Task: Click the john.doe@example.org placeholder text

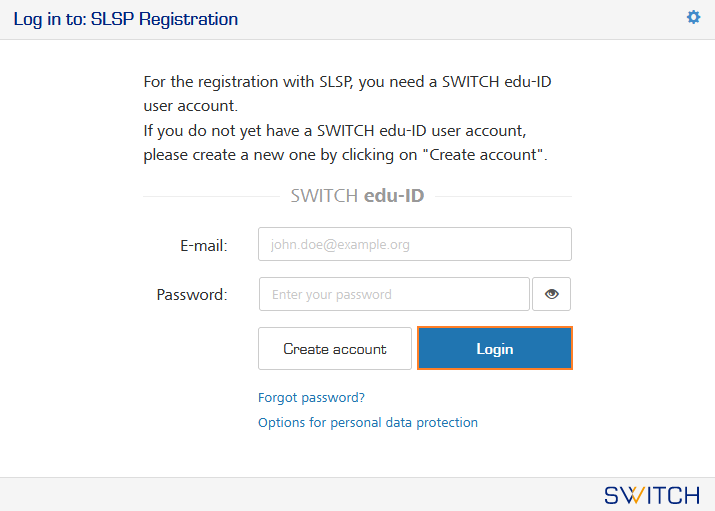Action: (x=340, y=245)
